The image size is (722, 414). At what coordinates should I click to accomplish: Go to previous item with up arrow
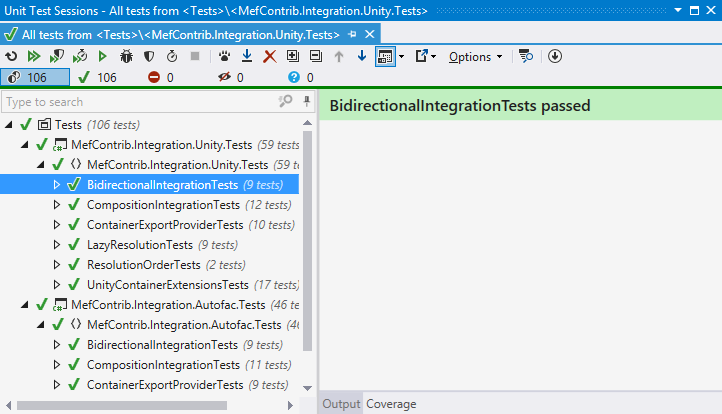click(339, 57)
